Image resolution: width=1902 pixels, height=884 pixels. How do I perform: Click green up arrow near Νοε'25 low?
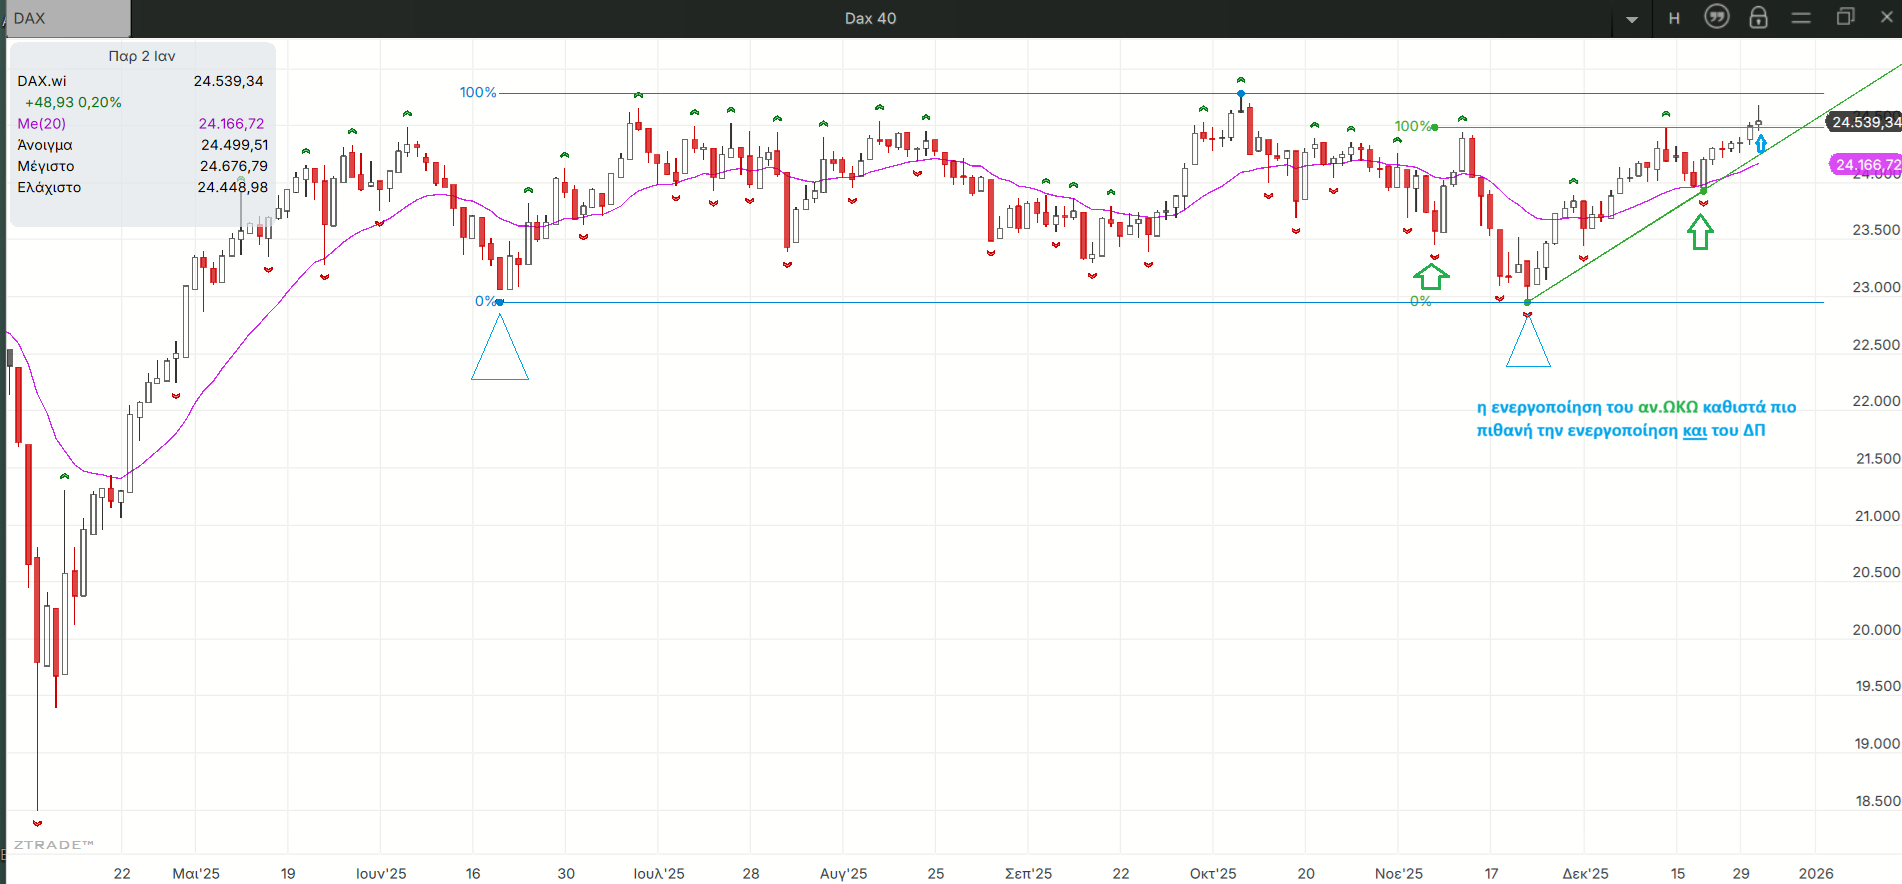click(1431, 276)
